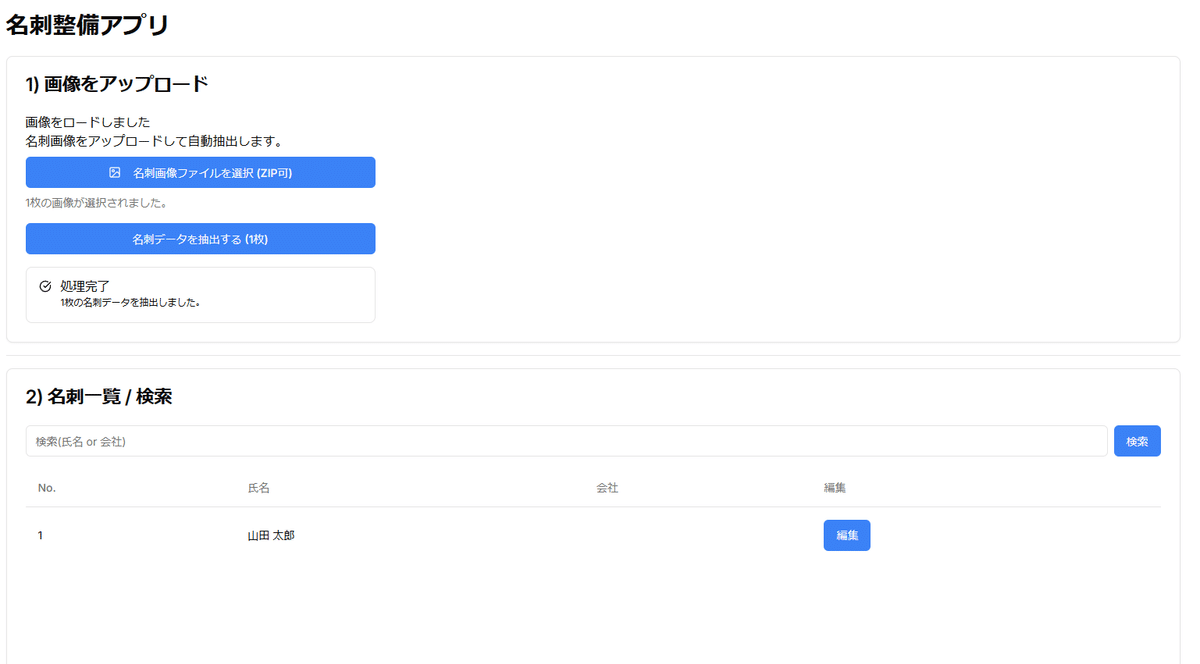This screenshot has height=664, width=1200.
Task: Click row number 1 in the list
Action: pyautogui.click(x=41, y=536)
